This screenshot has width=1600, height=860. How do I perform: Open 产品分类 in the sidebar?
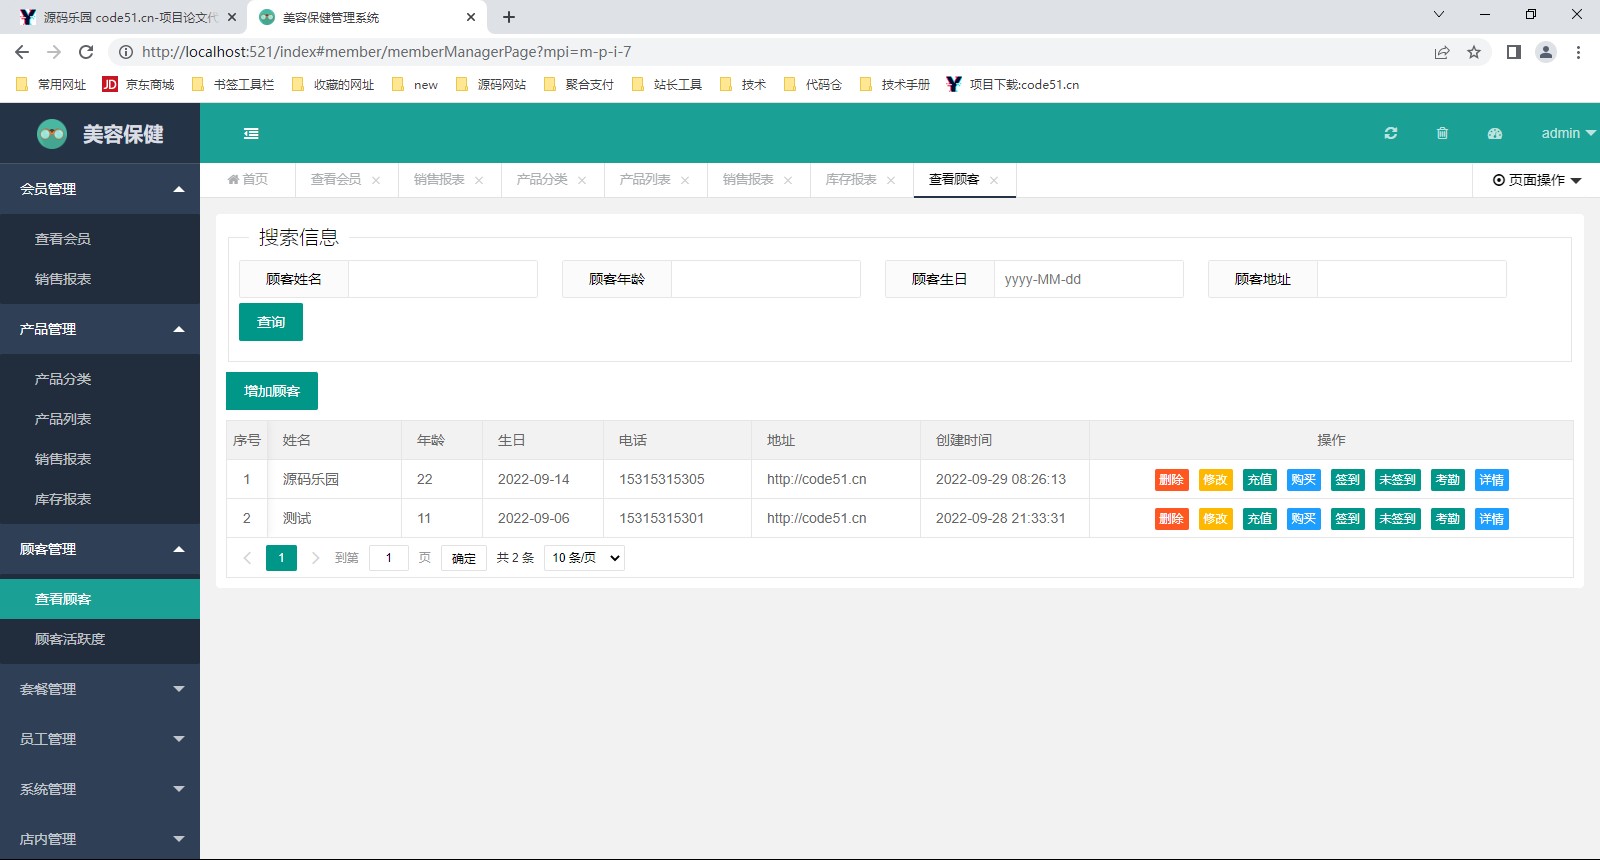click(x=100, y=379)
